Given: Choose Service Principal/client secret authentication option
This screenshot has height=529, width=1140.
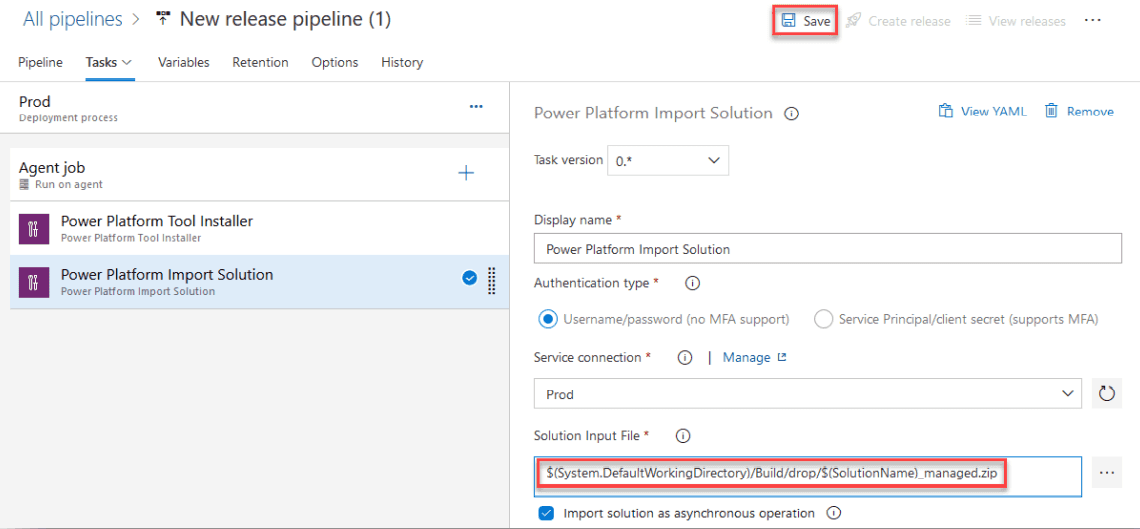Looking at the screenshot, I should tap(824, 319).
